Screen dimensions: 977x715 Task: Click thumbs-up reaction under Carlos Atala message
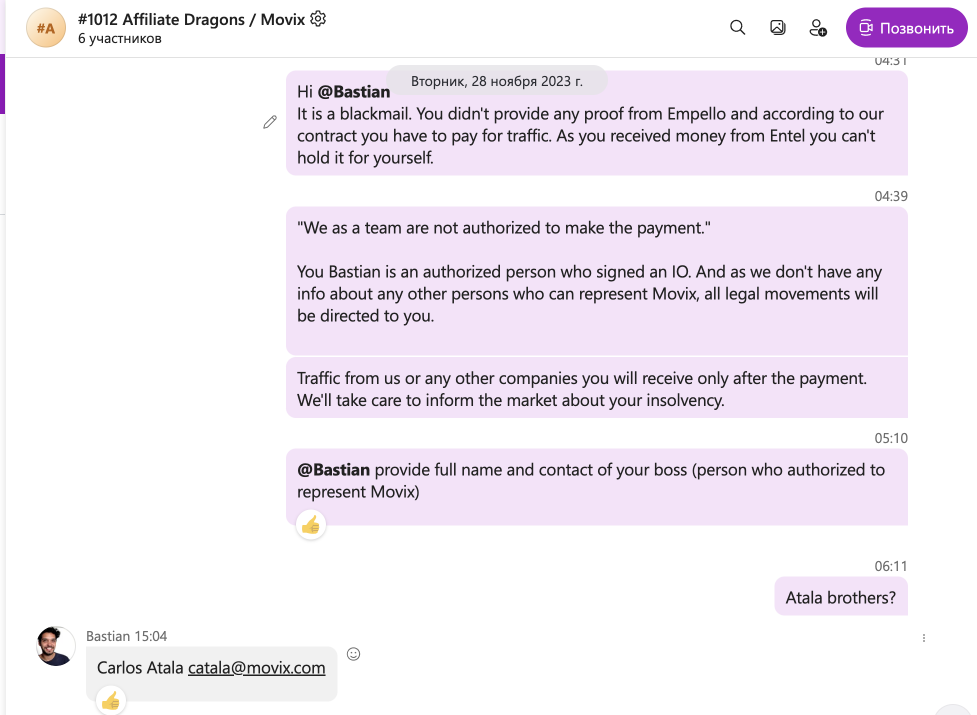coord(111,701)
